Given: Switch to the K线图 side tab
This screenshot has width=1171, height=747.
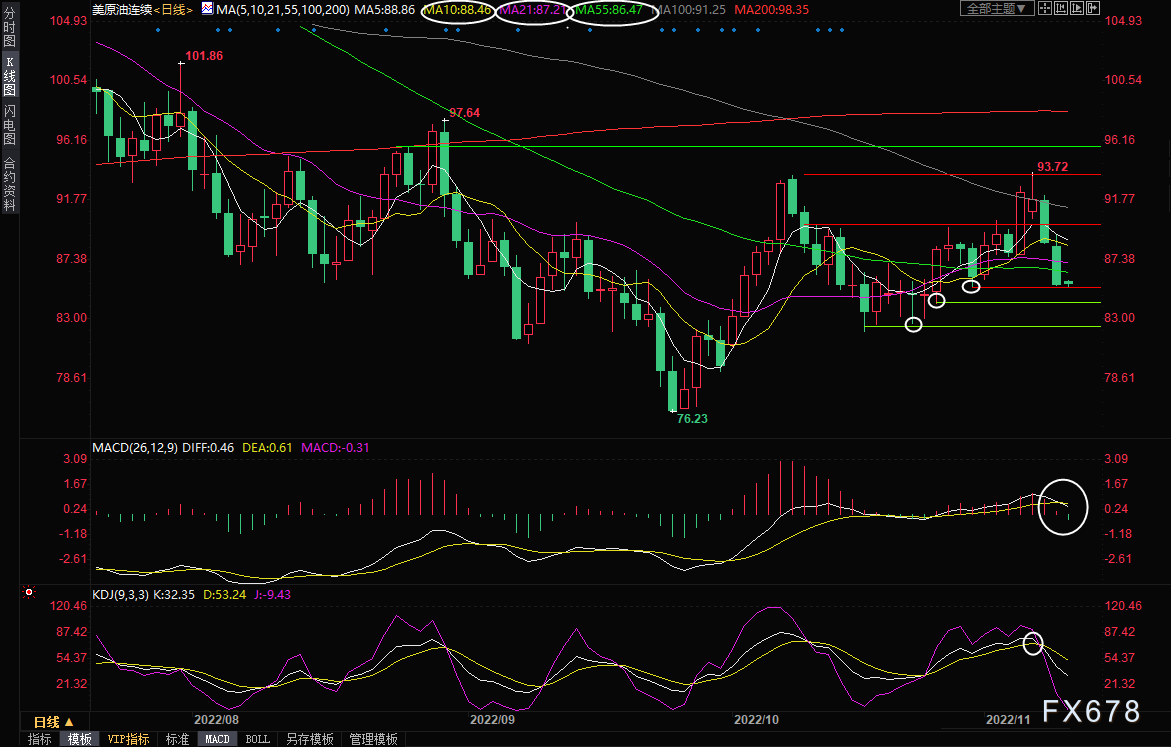Looking at the screenshot, I should (10, 76).
